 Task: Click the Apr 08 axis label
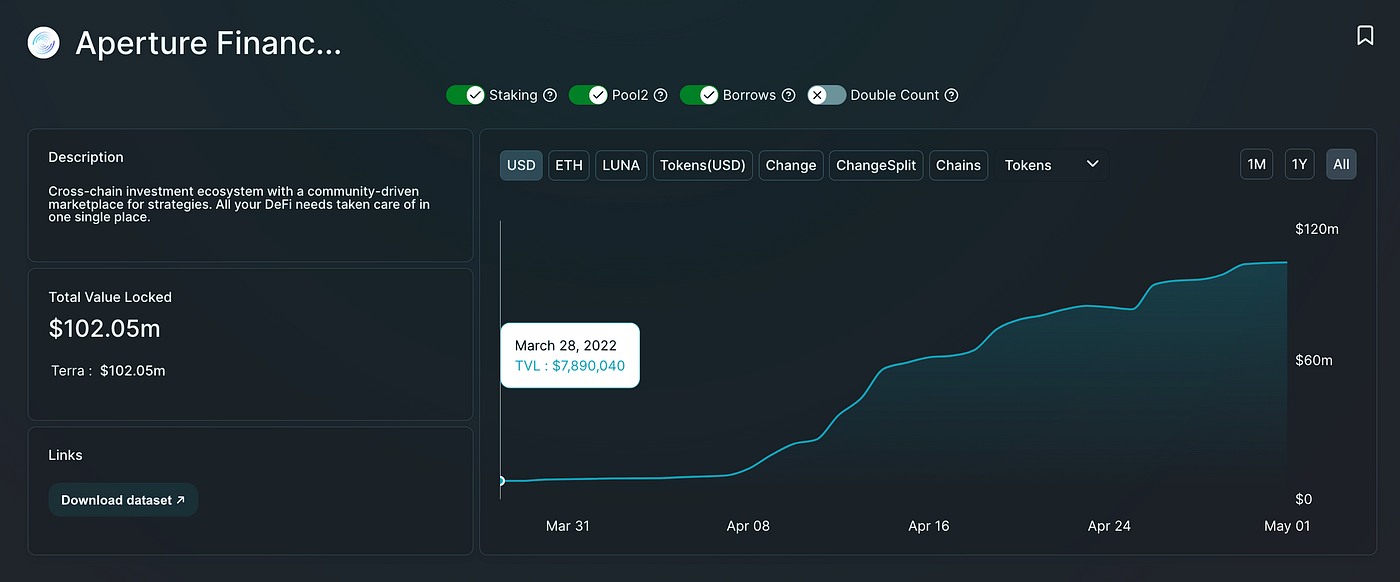[748, 526]
